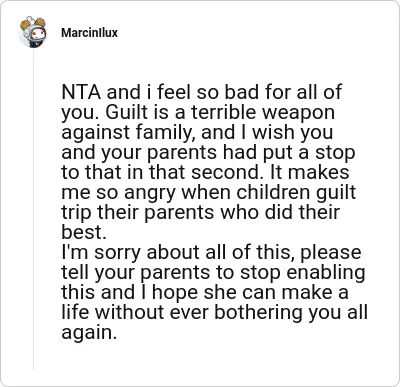Click the line "and your parents had put a stop"
Image resolution: width=400 pixels, height=387 pixels.
point(208,152)
